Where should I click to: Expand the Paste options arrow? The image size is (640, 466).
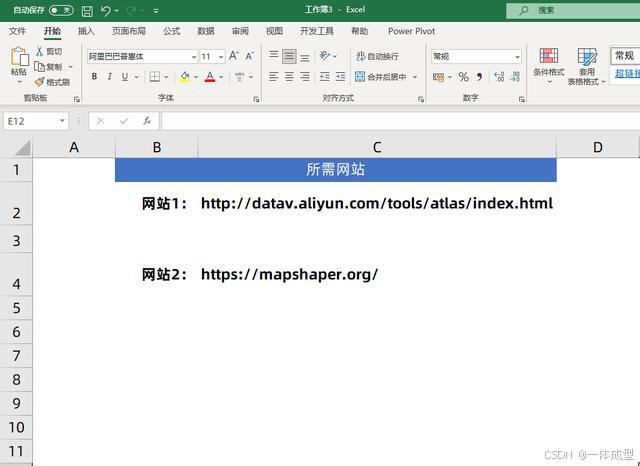pyautogui.click(x=19, y=82)
